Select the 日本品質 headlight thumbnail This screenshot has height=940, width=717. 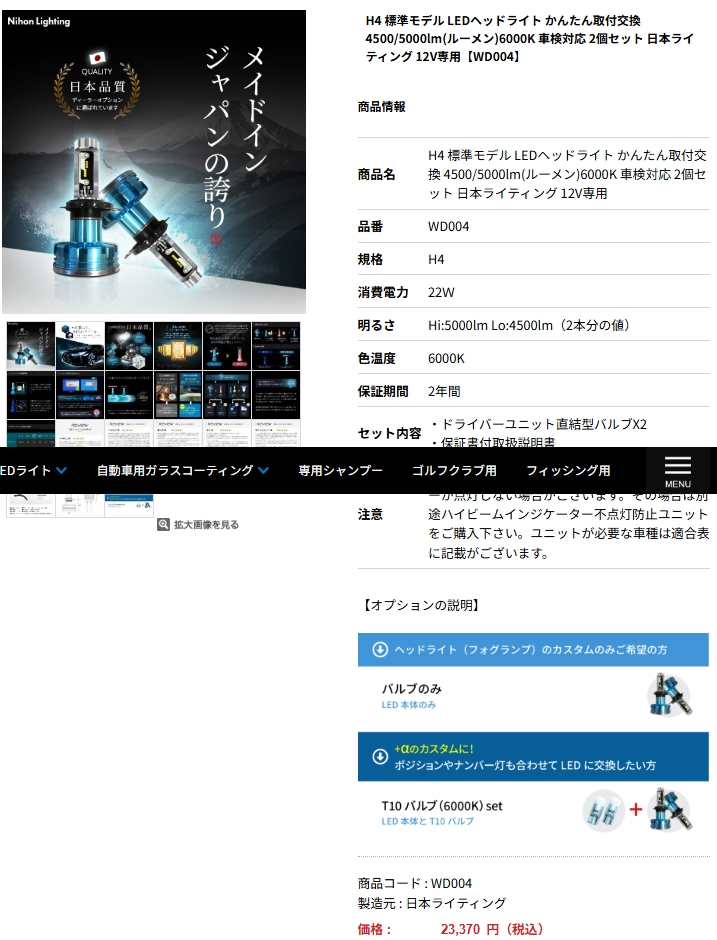click(129, 346)
